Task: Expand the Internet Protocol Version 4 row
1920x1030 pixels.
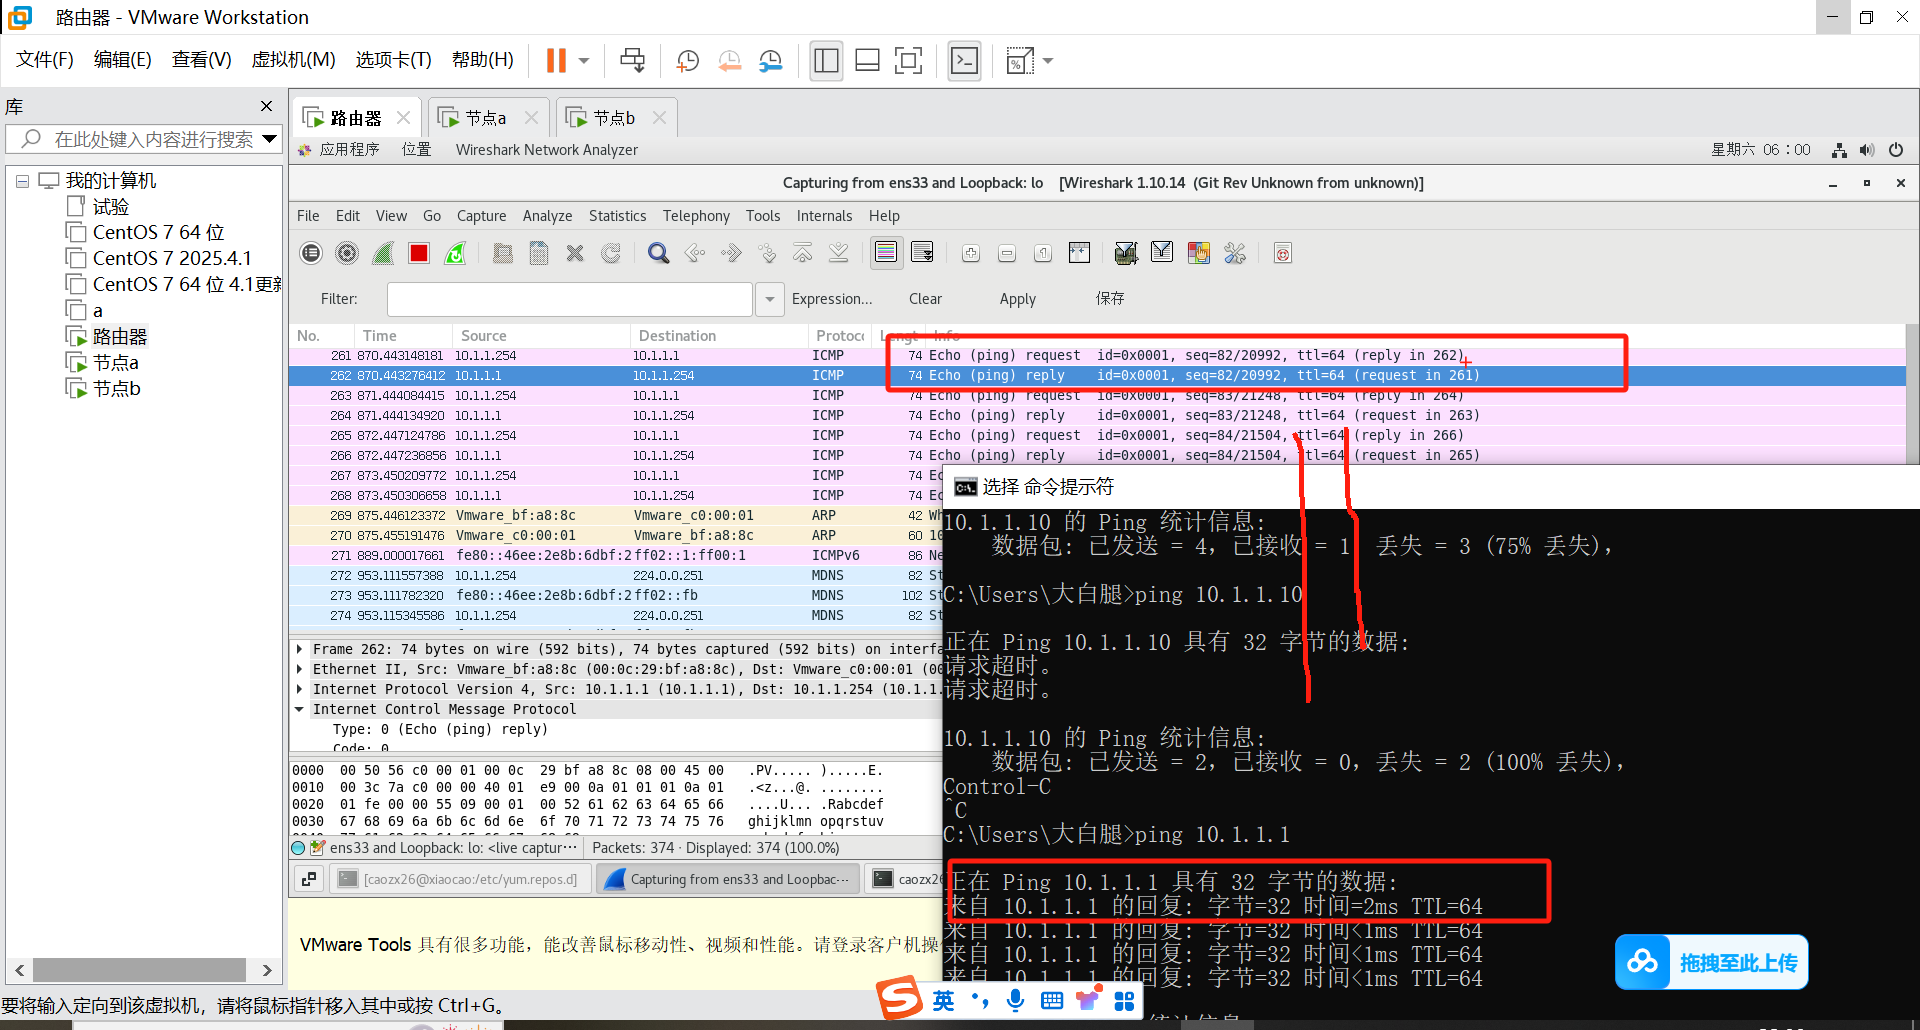Action: [299, 689]
